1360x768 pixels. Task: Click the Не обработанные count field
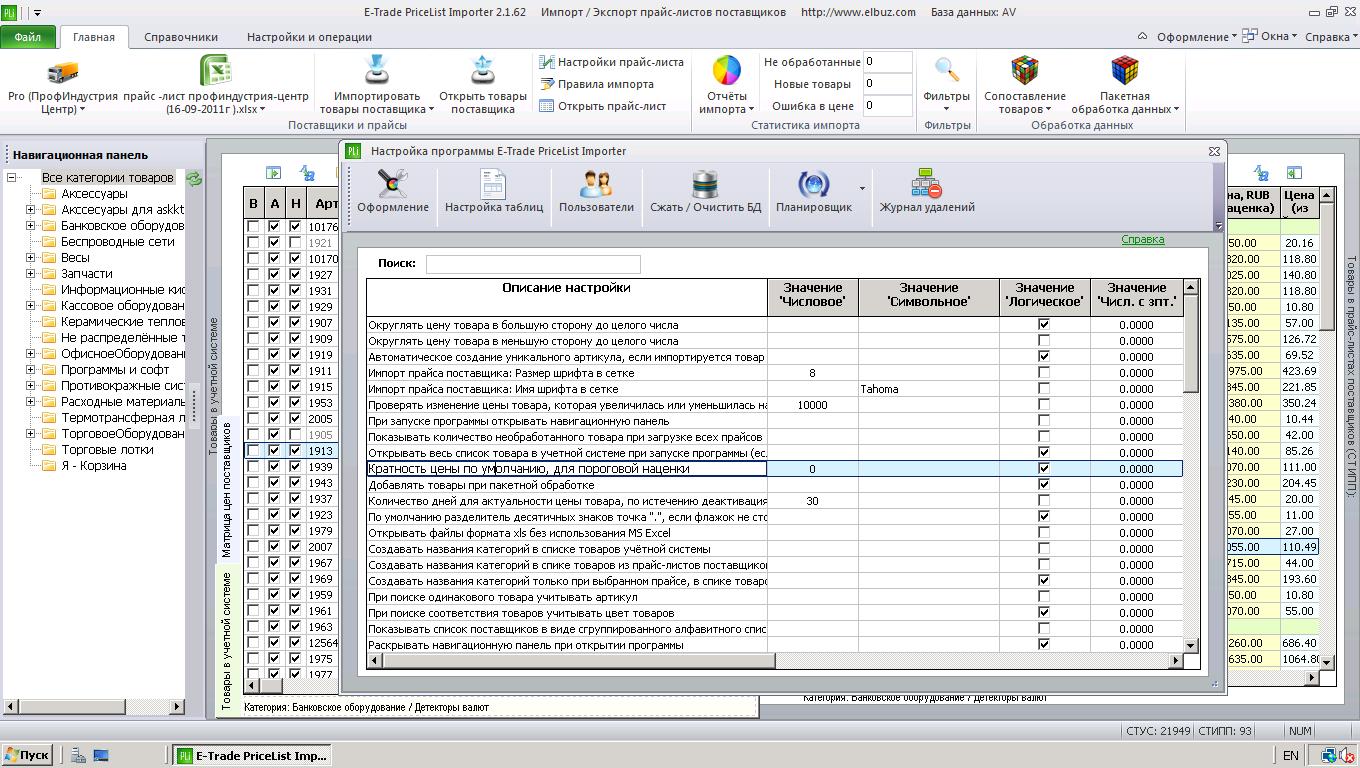coord(887,62)
